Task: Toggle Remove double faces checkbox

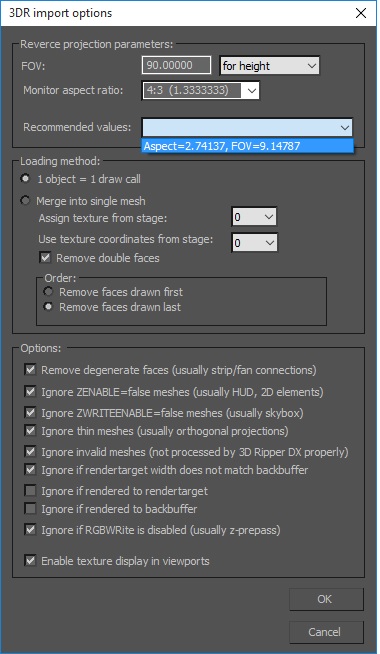Action: click(45, 257)
